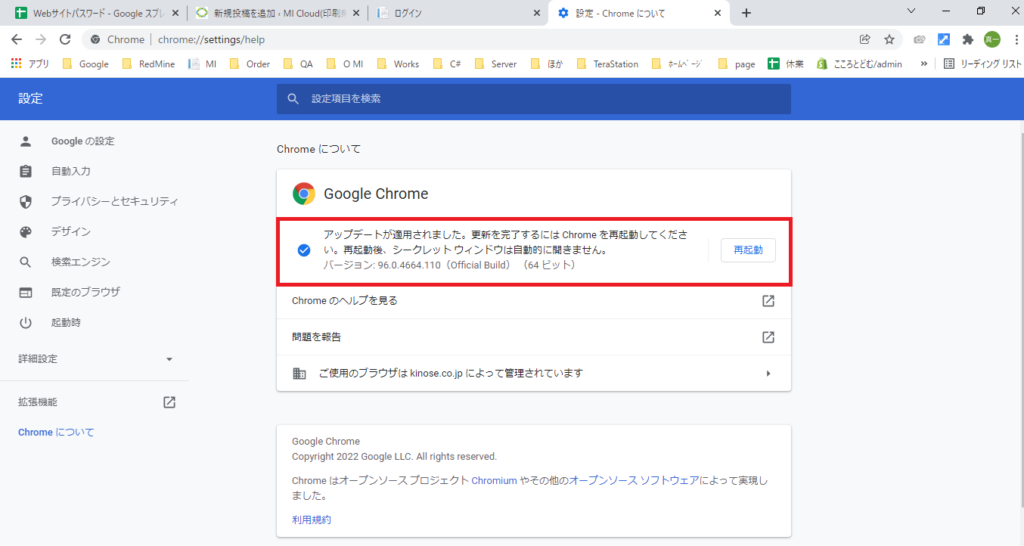Open デザイン settings section

pyautogui.click(x=71, y=231)
